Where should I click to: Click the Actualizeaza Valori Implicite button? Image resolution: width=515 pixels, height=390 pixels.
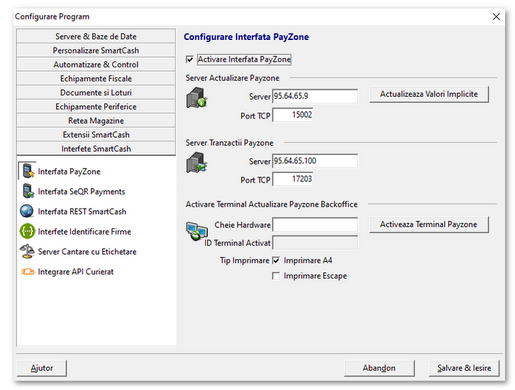[429, 94]
